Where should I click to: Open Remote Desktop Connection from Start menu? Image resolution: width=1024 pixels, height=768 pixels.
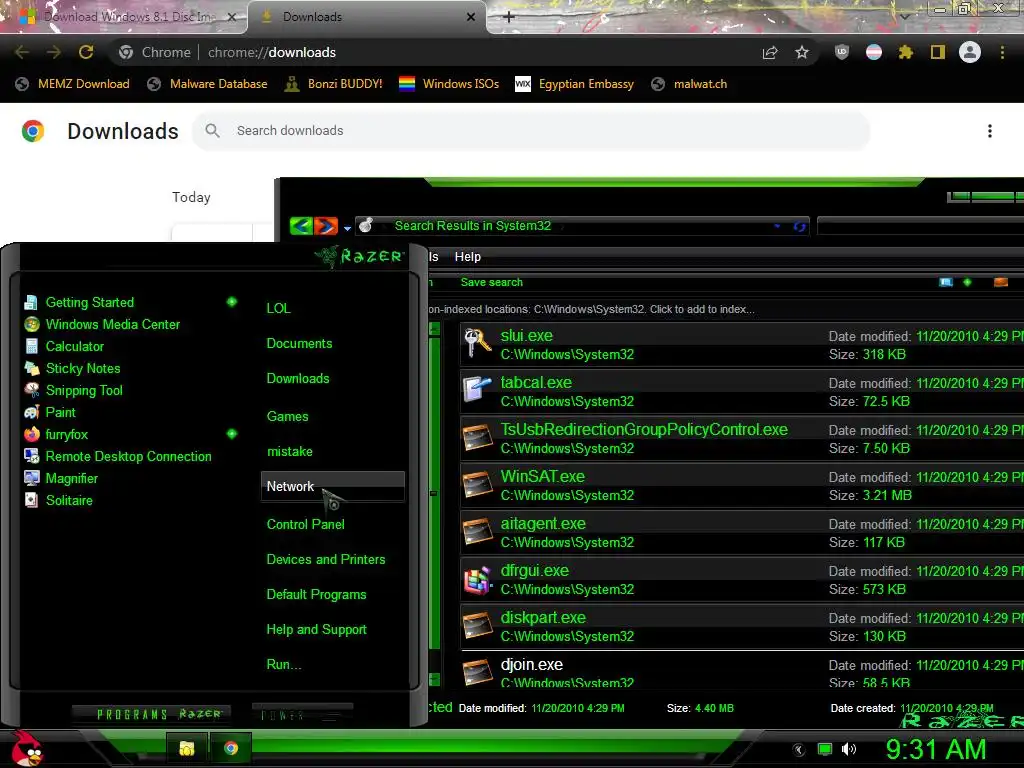118,456
